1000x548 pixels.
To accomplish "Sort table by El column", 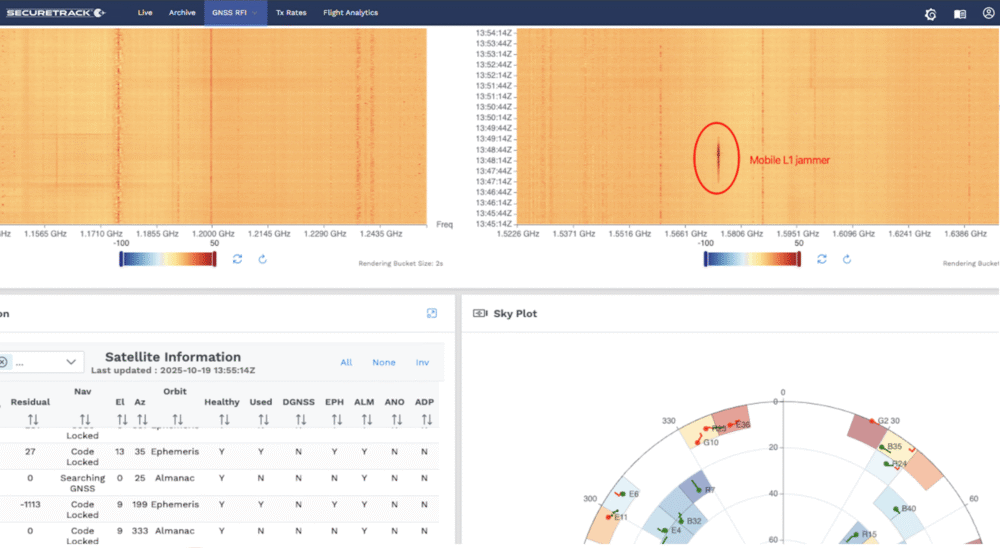I will (x=122, y=420).
